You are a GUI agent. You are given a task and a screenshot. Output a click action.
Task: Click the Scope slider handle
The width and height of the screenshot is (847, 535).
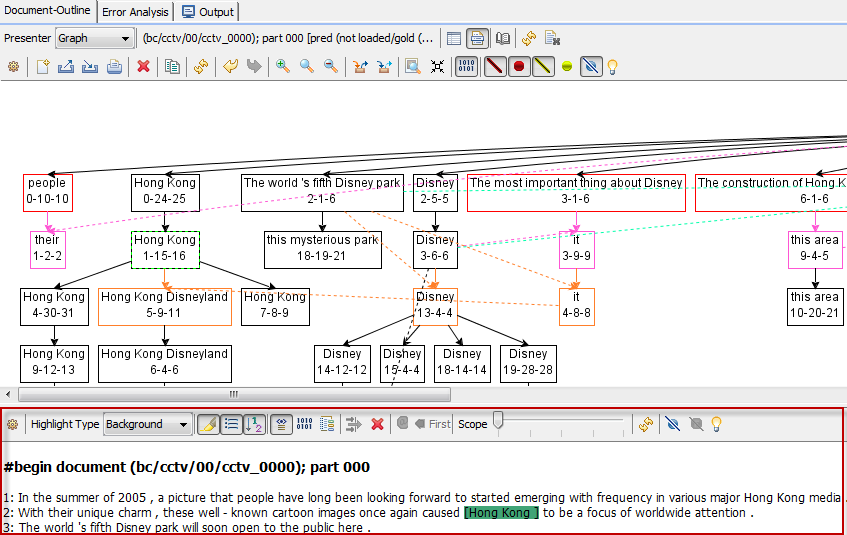click(499, 420)
